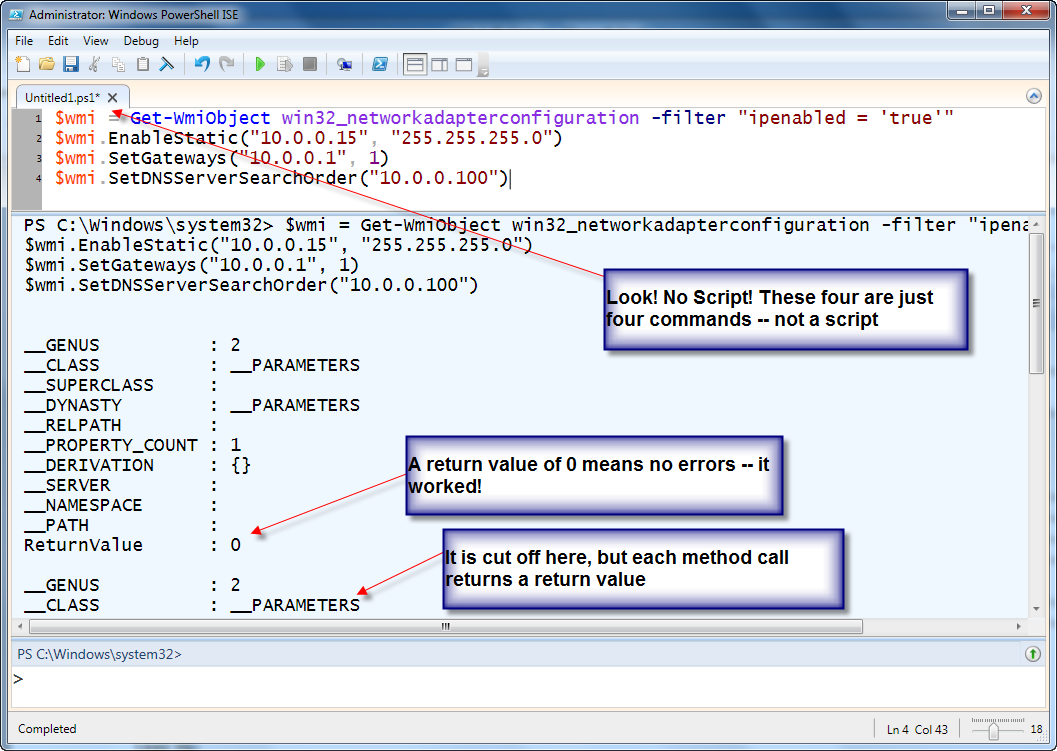Stop execution with the red Stop icon
This screenshot has width=1057, height=751.
pos(310,64)
